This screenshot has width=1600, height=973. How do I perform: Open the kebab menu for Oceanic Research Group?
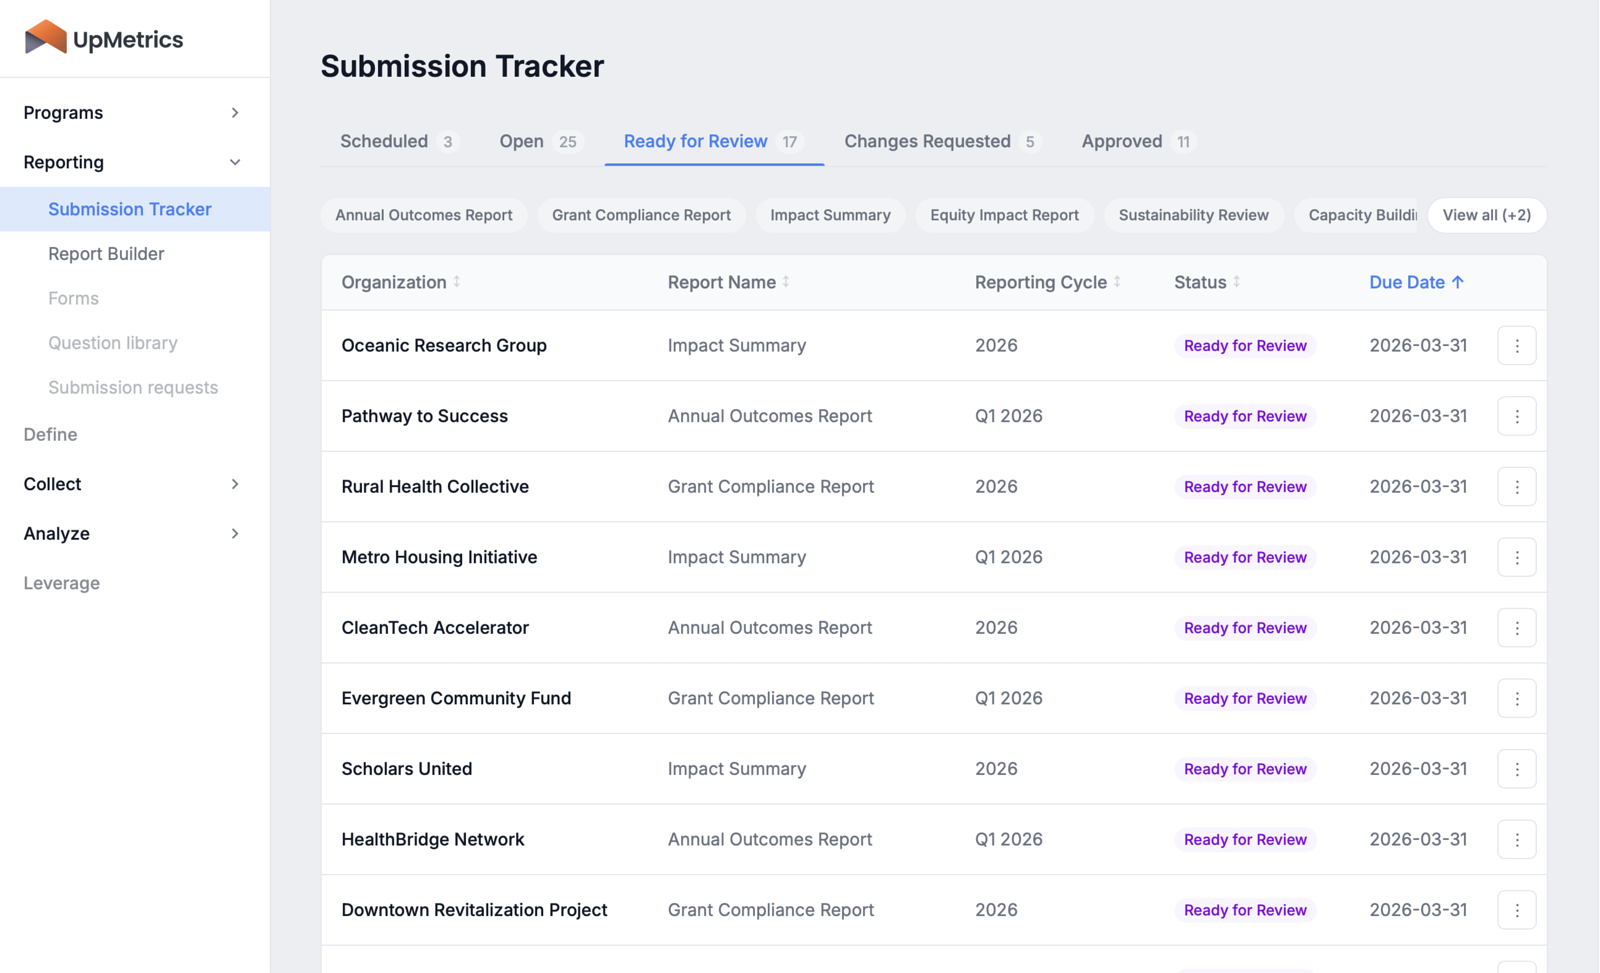(1517, 345)
